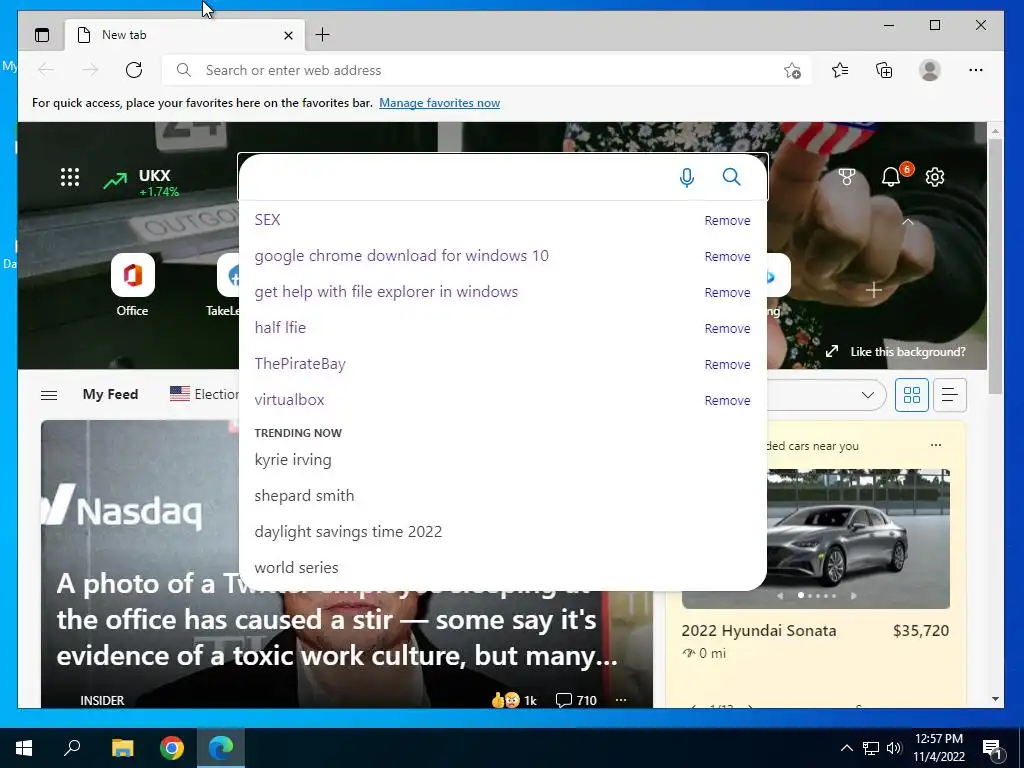This screenshot has height=768, width=1024.
Task: Open a new tab with plus button
Action: click(x=322, y=35)
